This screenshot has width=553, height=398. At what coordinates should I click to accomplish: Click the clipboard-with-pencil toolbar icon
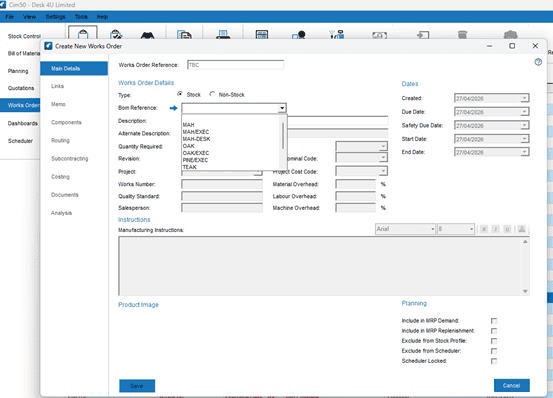click(116, 34)
